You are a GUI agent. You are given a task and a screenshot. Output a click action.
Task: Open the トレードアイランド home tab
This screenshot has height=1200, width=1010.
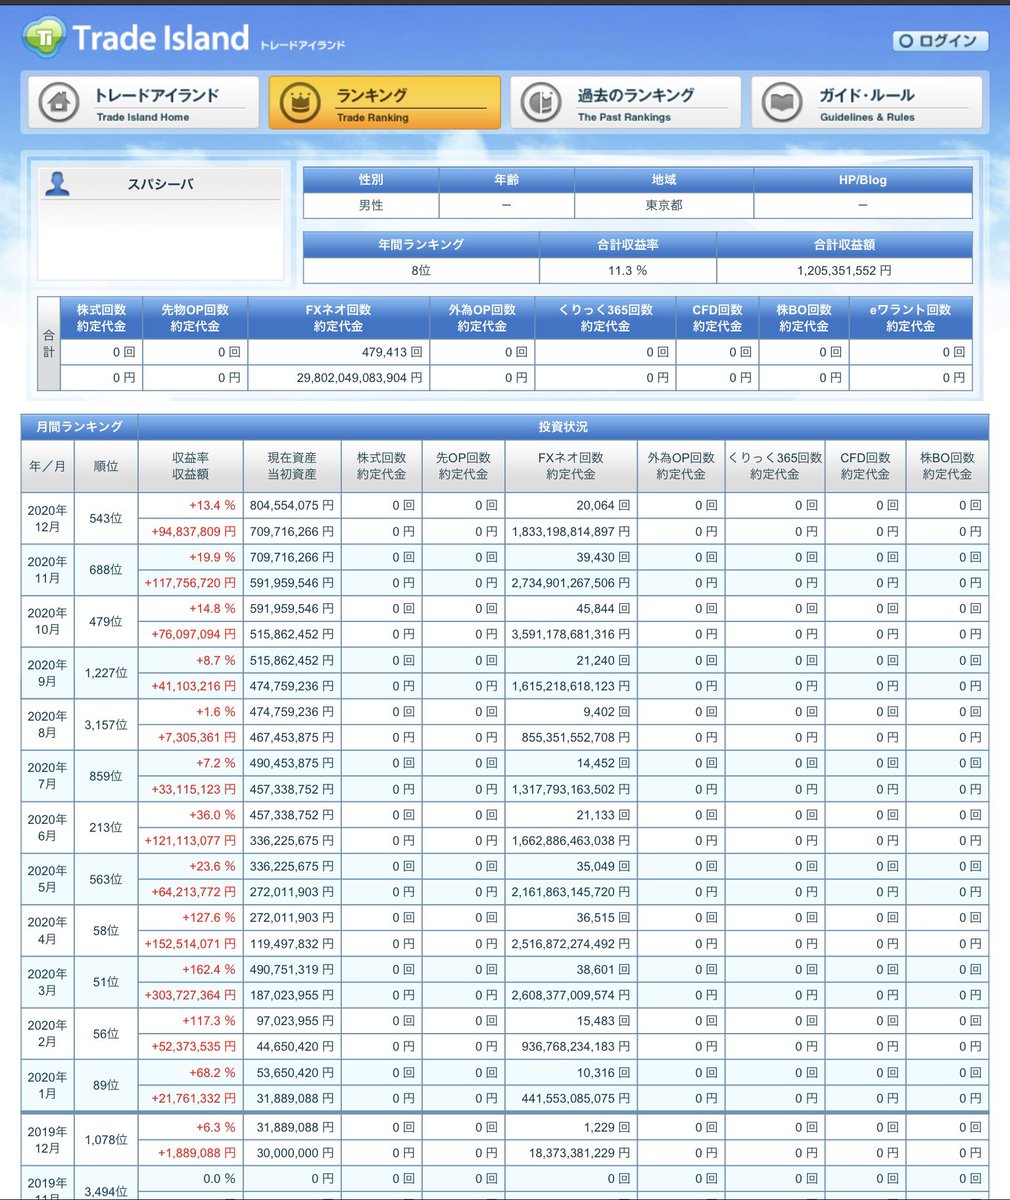point(143,103)
